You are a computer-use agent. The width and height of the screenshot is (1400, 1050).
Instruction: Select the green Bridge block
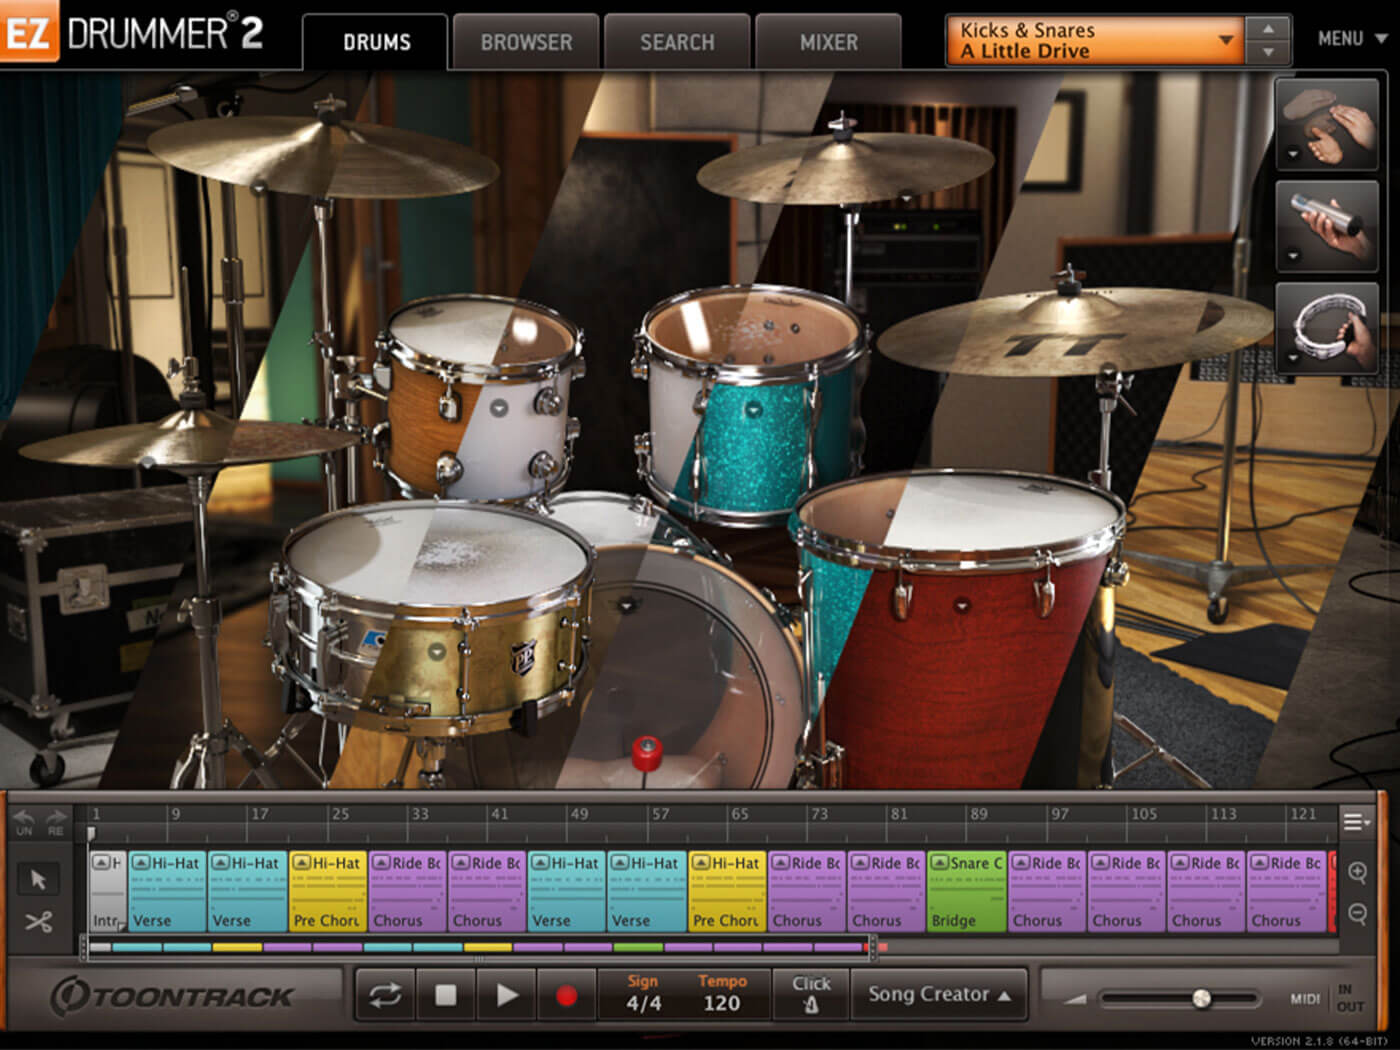coord(966,891)
